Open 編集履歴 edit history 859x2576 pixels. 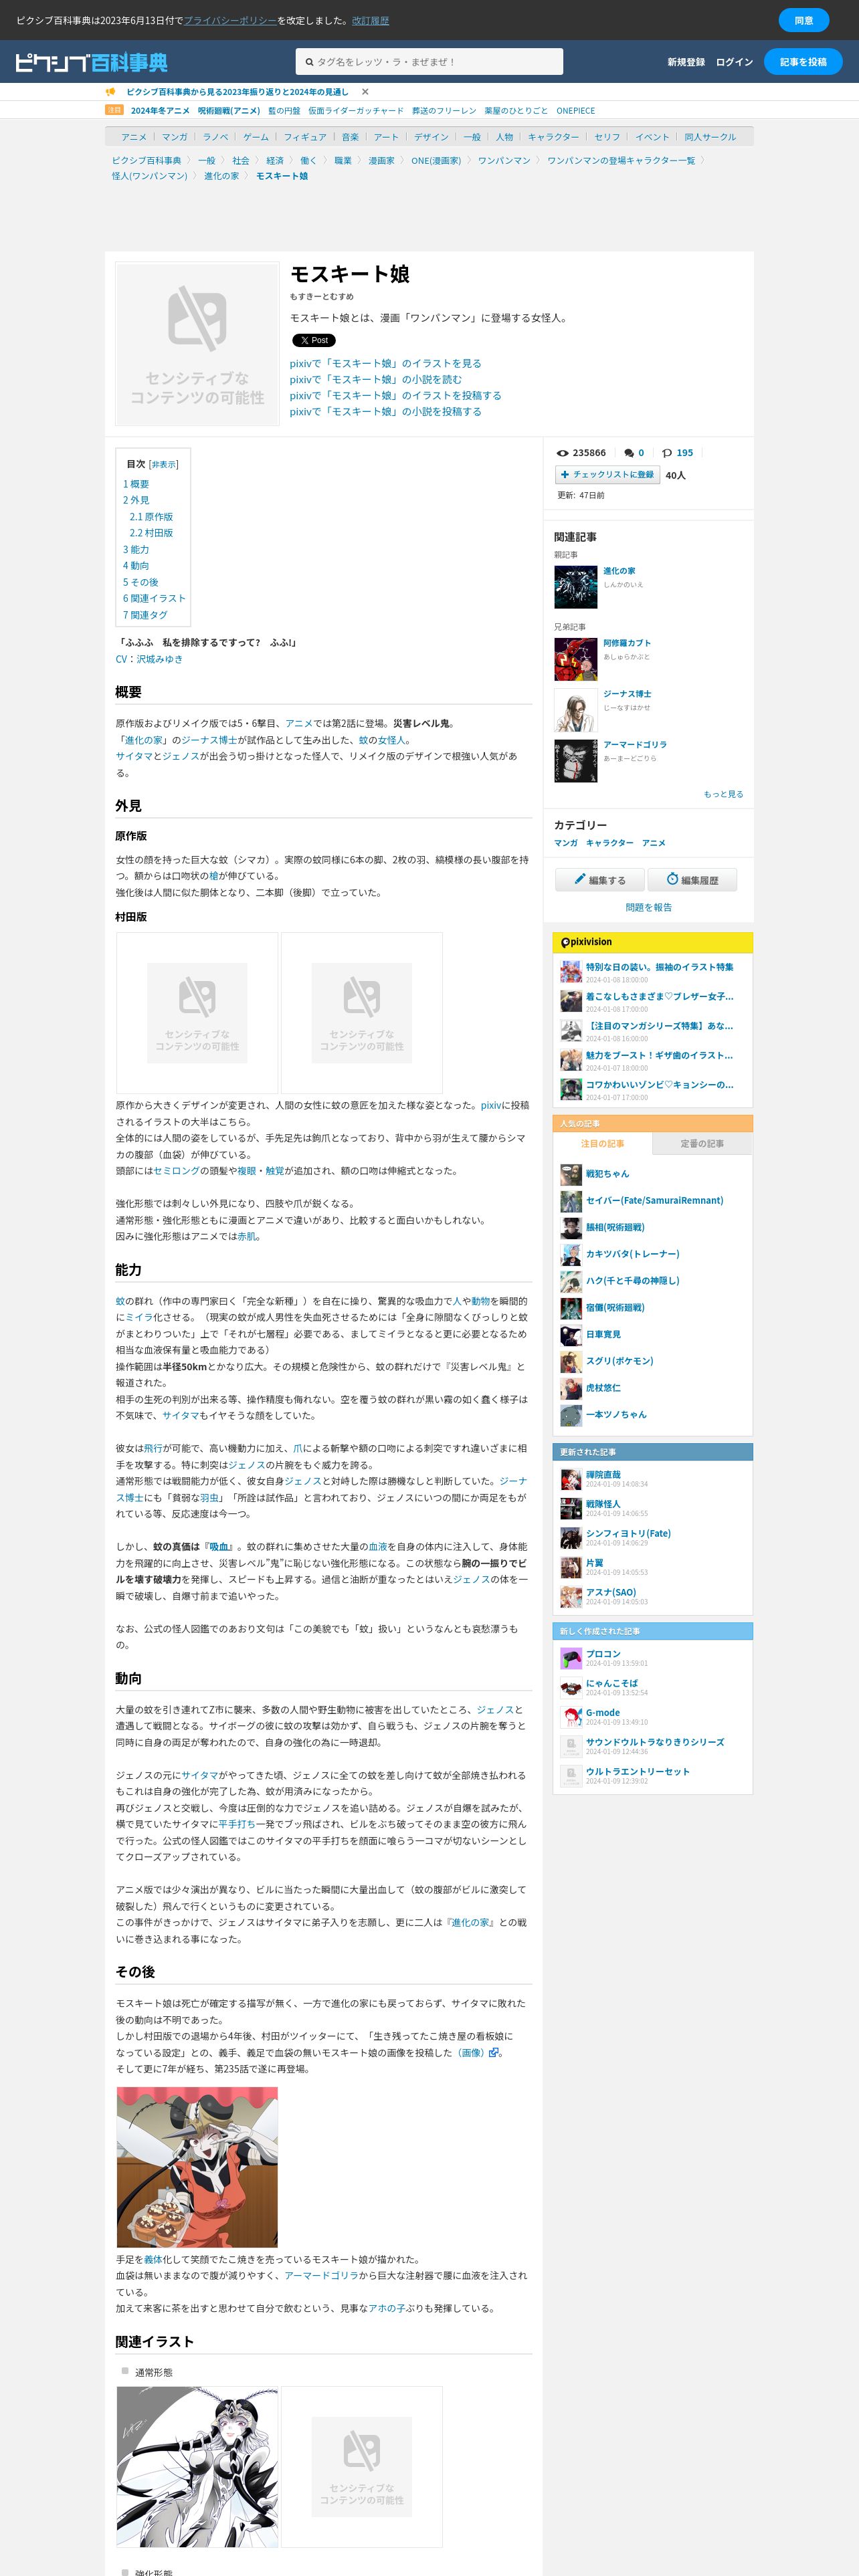pos(692,880)
